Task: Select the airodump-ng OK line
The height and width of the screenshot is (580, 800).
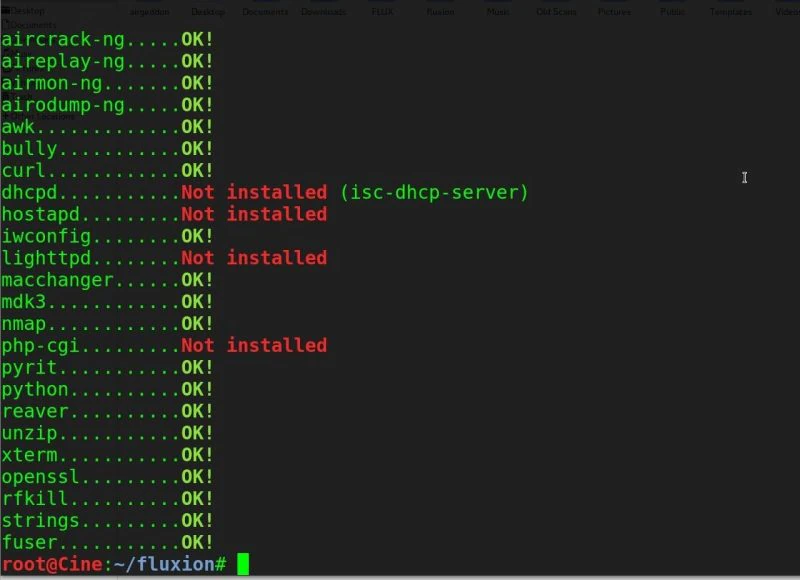Action: point(107,106)
